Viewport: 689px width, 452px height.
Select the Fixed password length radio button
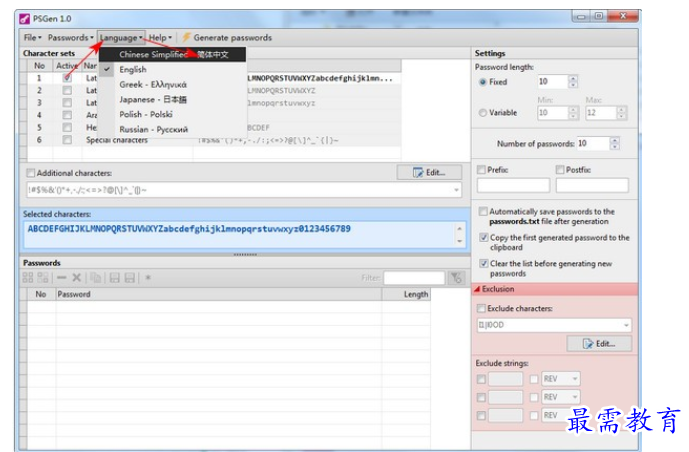pyautogui.click(x=483, y=82)
